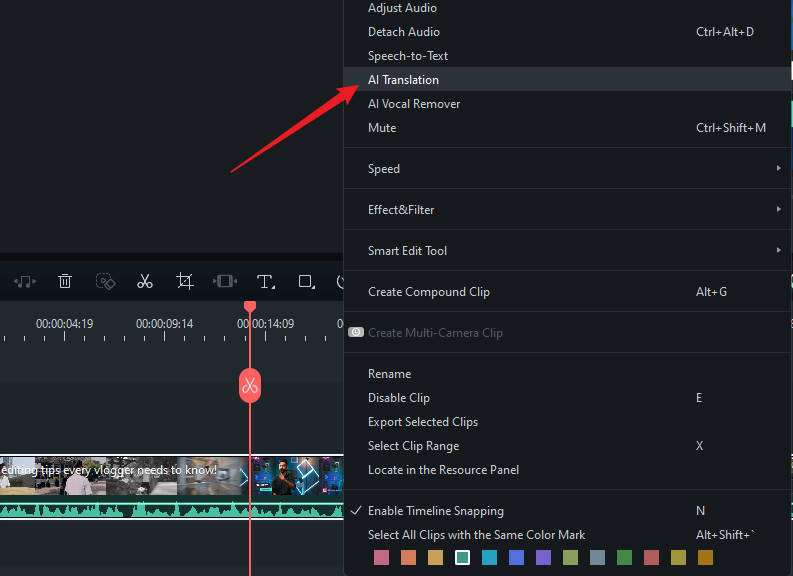793x576 pixels.
Task: Select Disable Clip menu entry
Action: [567, 397]
